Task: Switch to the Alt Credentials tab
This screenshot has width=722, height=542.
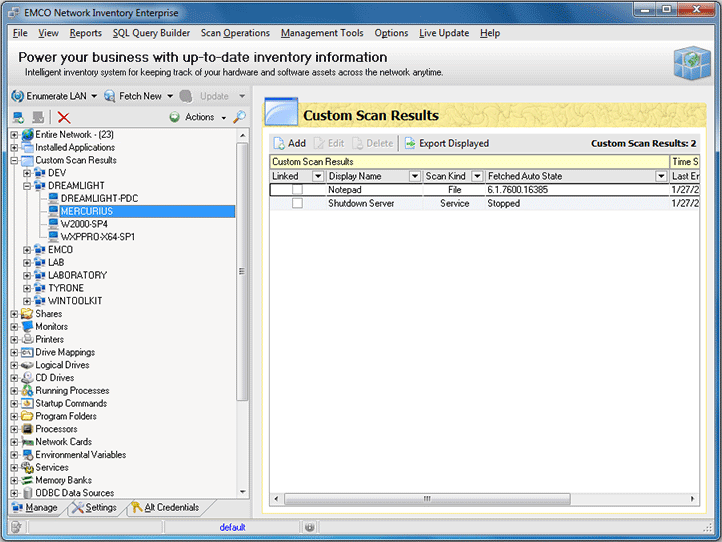Action: [170, 508]
